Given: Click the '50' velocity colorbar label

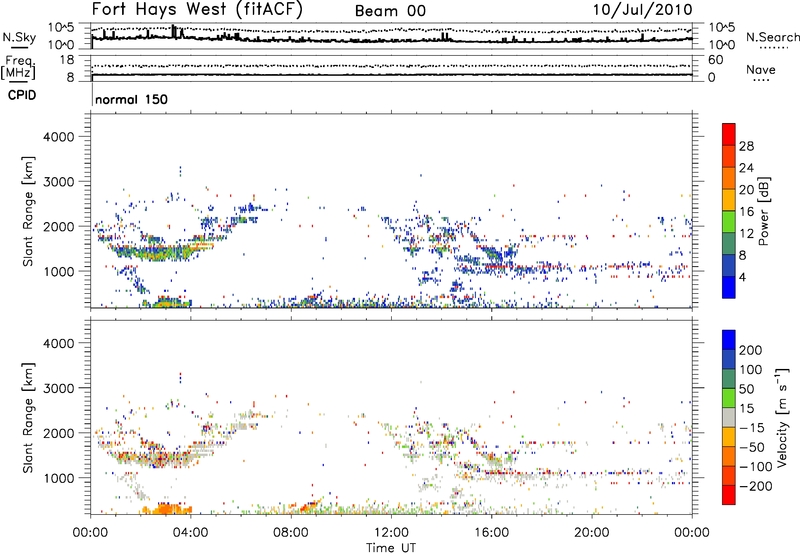Looking at the screenshot, I should click(746, 389).
